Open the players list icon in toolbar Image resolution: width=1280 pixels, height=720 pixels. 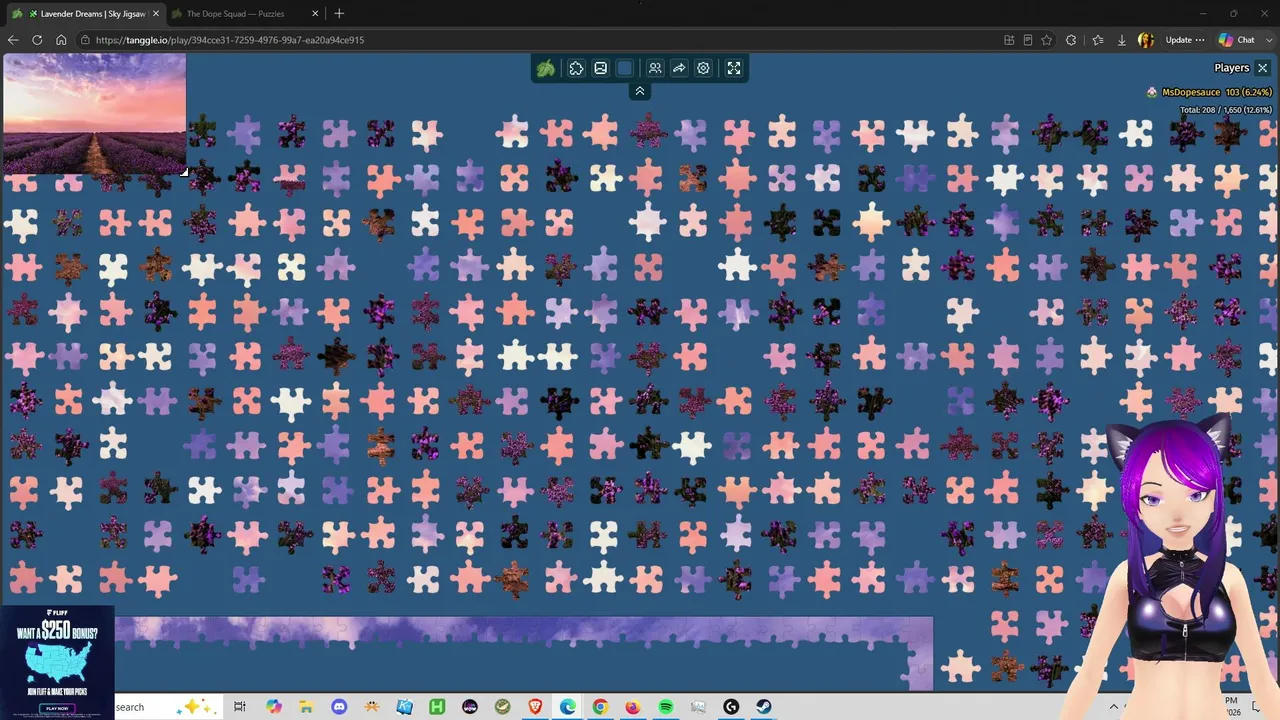pyautogui.click(x=655, y=68)
